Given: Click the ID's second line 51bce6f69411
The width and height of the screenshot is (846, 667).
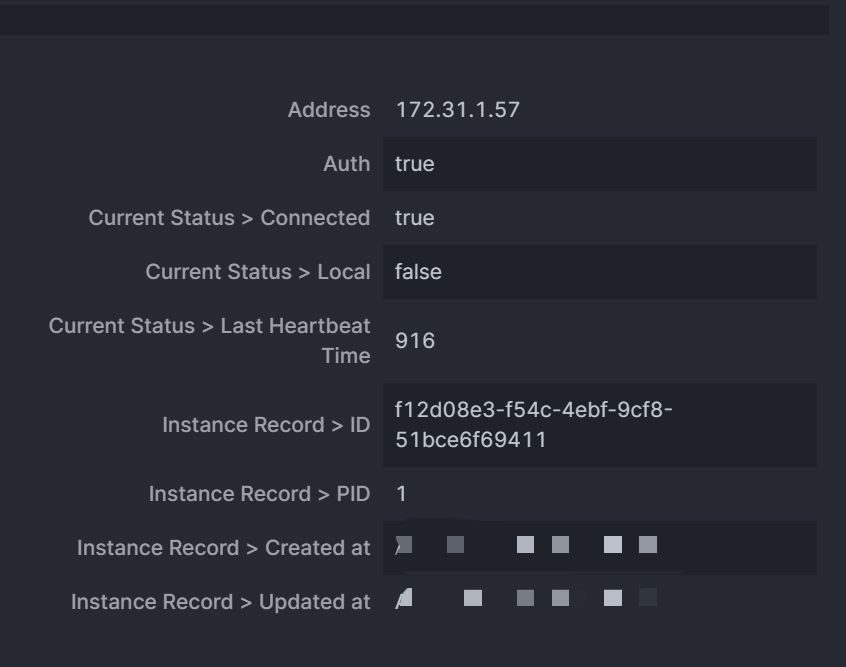Looking at the screenshot, I should tap(470, 440).
